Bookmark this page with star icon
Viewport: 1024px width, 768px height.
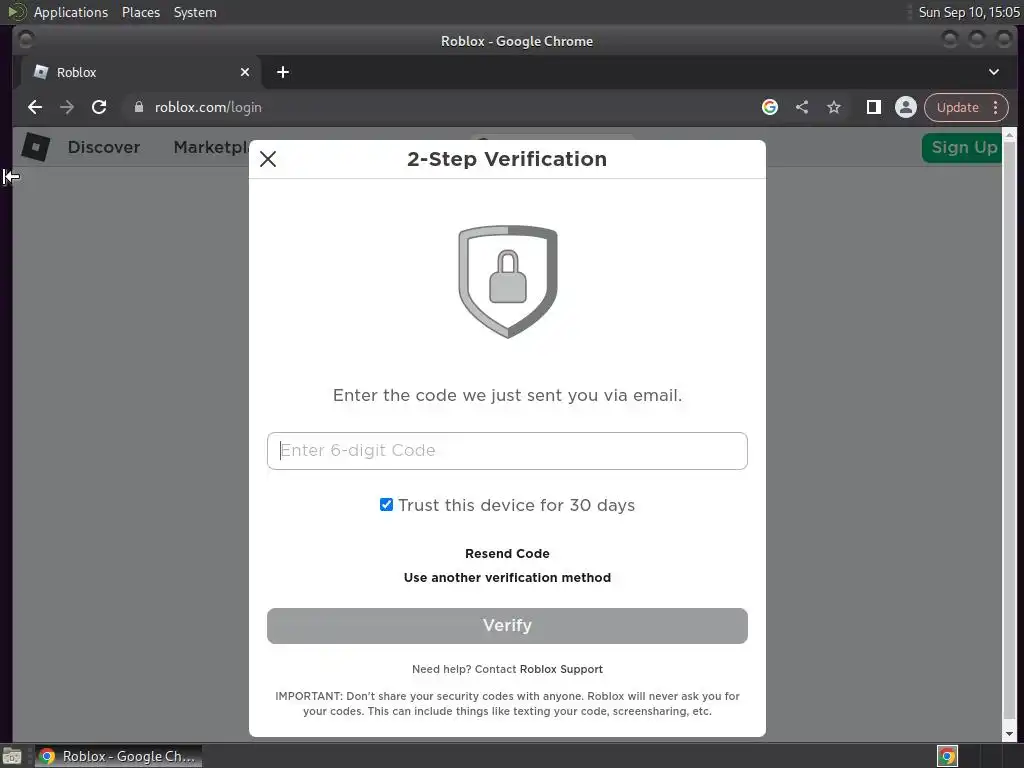pyautogui.click(x=833, y=107)
